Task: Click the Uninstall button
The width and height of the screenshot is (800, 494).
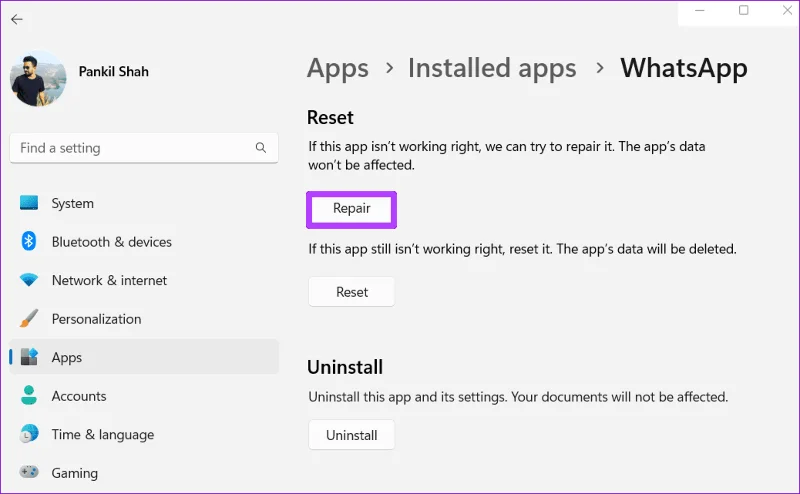Action: (x=352, y=435)
